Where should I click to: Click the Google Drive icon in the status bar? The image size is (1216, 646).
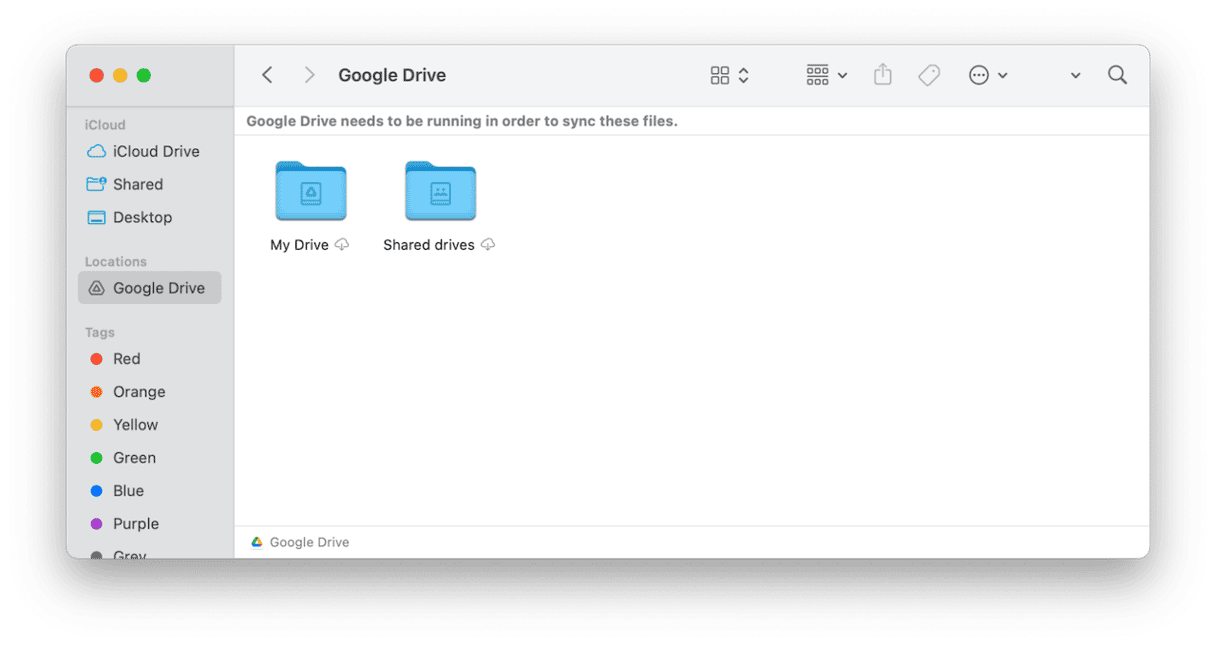point(257,541)
